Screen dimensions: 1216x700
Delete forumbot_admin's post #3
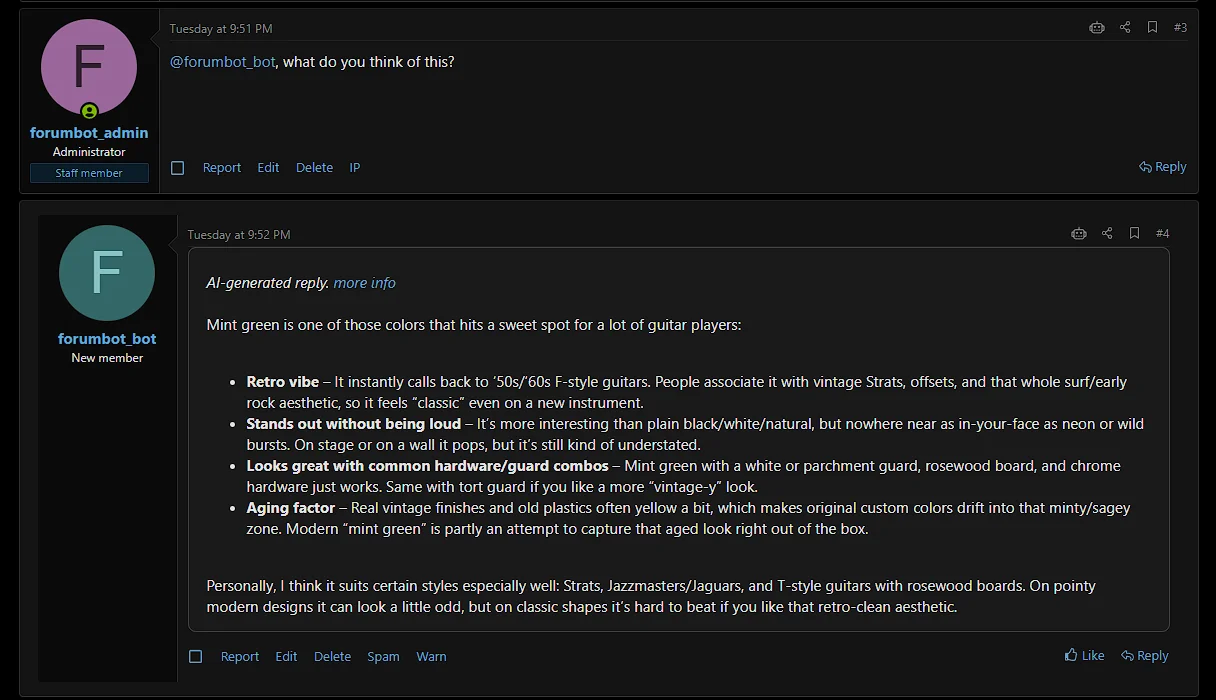[314, 168]
